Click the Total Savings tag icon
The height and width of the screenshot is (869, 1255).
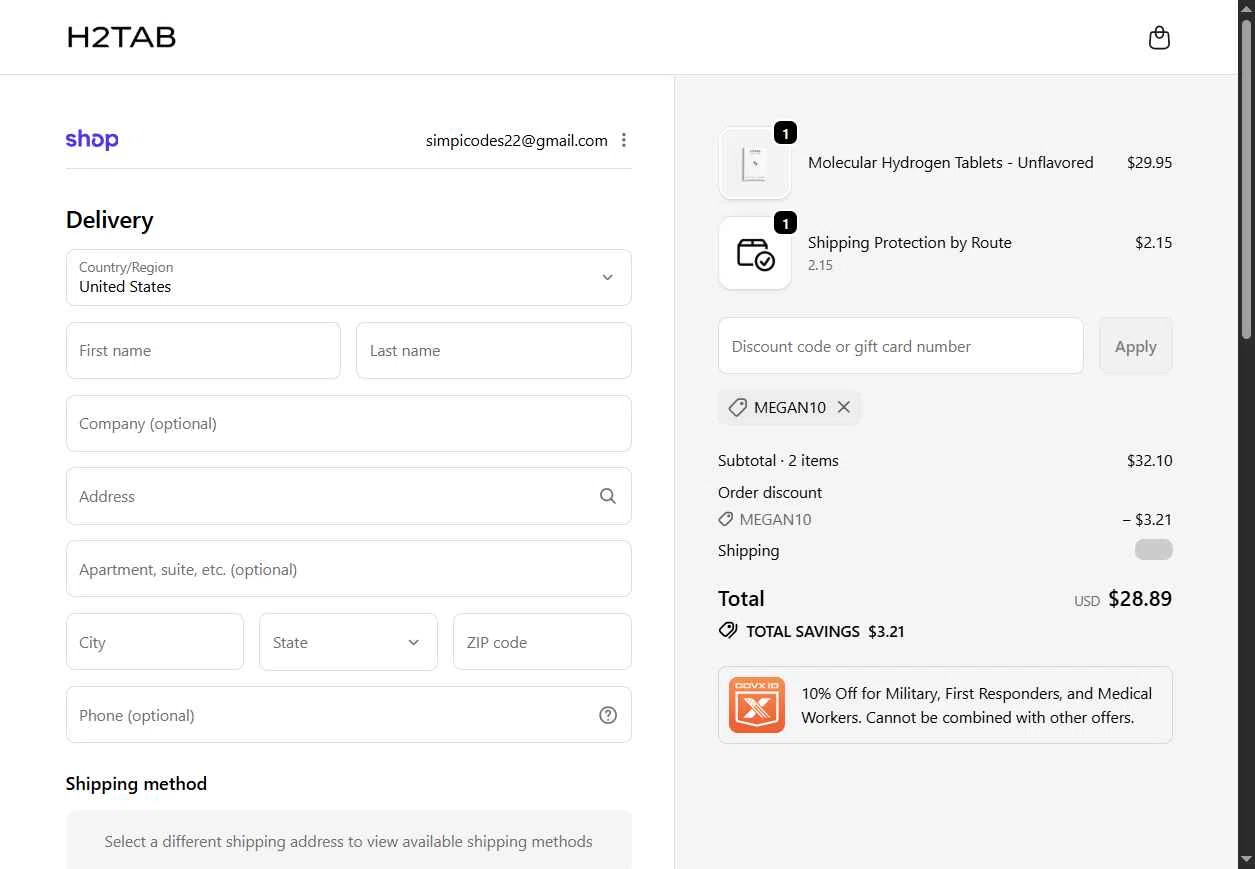coord(728,631)
